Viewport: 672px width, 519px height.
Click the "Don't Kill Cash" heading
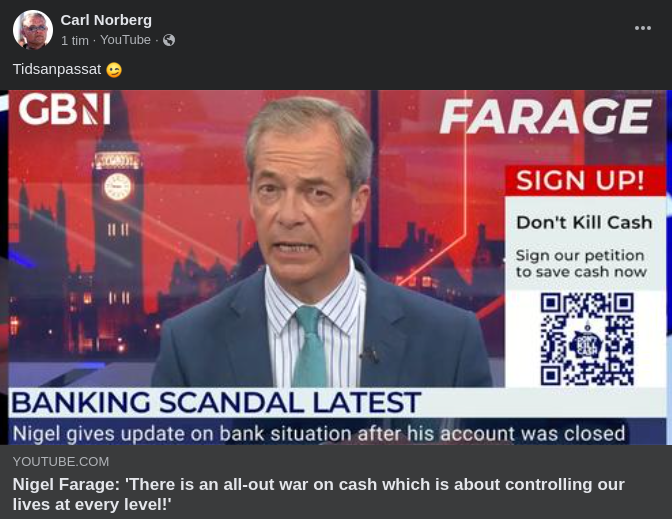pyautogui.click(x=584, y=222)
